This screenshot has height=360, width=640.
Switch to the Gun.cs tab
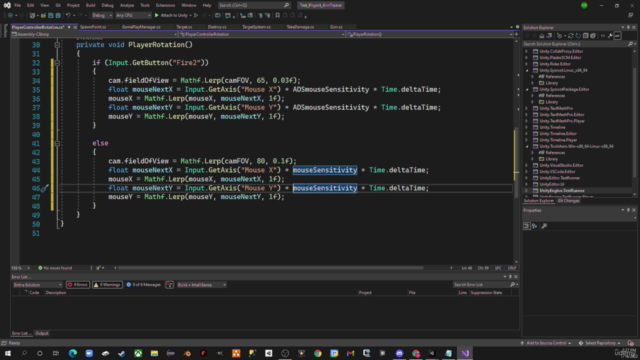pyautogui.click(x=336, y=27)
